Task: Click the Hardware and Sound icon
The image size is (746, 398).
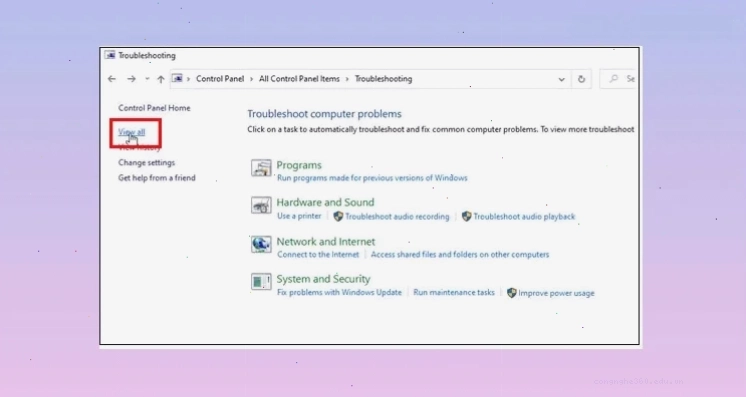Action: (261, 205)
